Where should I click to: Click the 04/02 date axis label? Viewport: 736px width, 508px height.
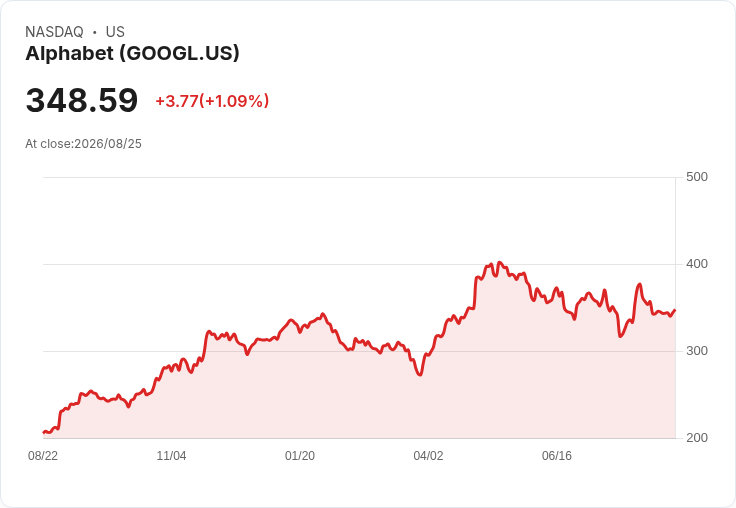coord(428,456)
